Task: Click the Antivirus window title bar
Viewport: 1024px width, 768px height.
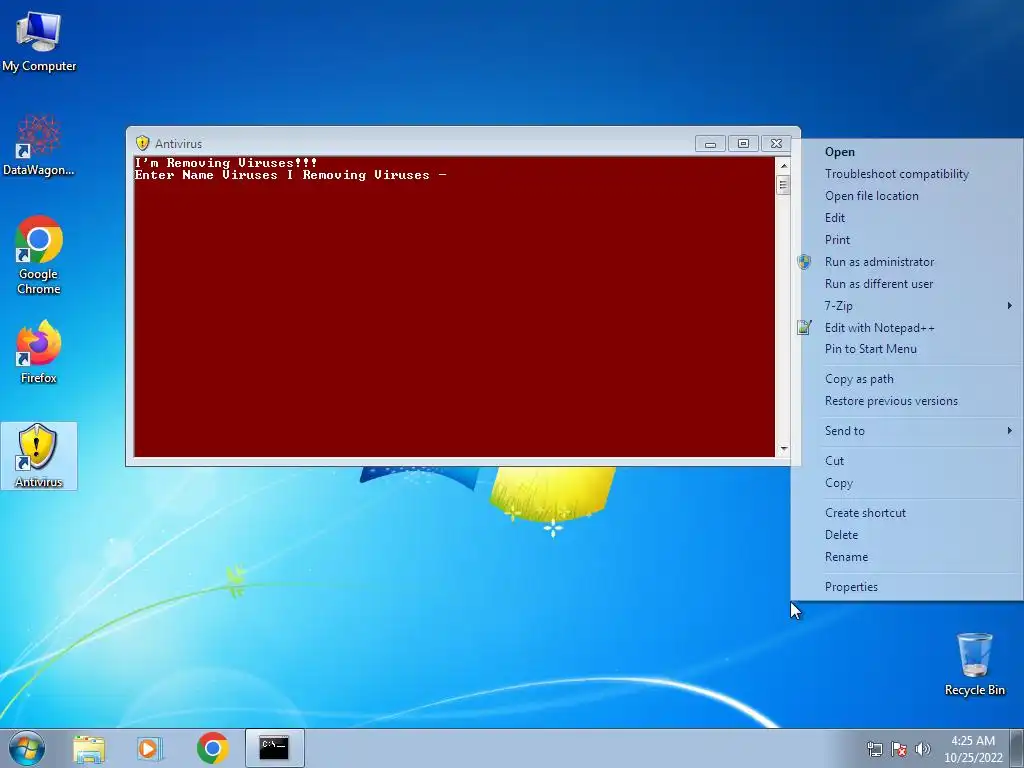Action: (418, 143)
